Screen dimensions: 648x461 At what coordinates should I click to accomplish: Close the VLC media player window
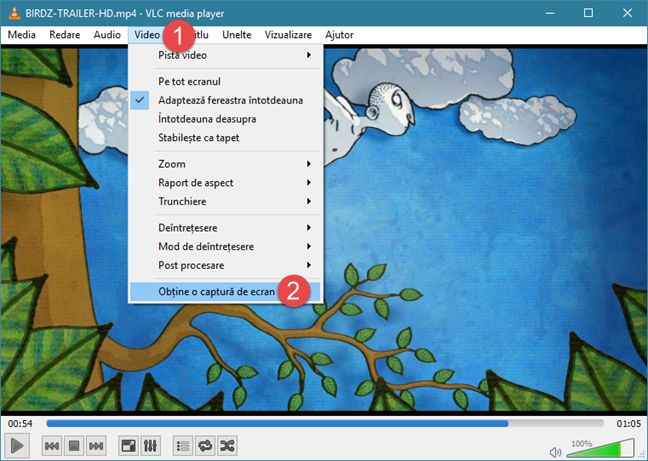pos(627,13)
